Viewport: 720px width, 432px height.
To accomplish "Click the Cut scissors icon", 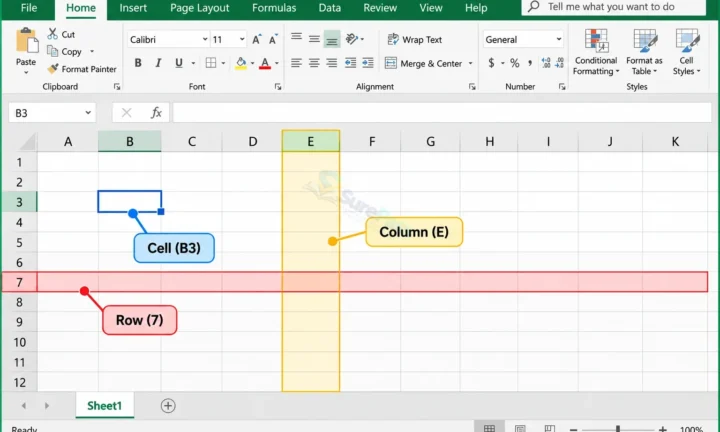I will point(53,34).
